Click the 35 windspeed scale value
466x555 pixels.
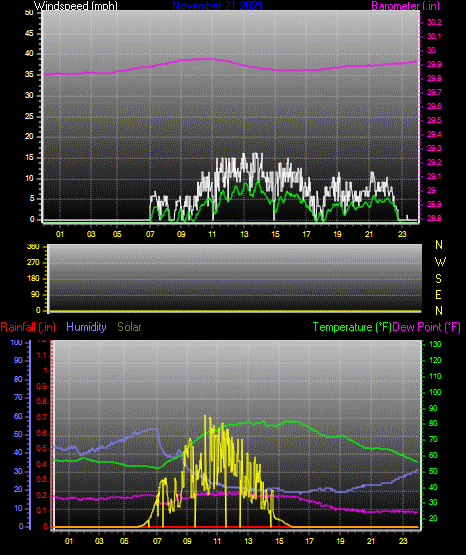point(29,75)
